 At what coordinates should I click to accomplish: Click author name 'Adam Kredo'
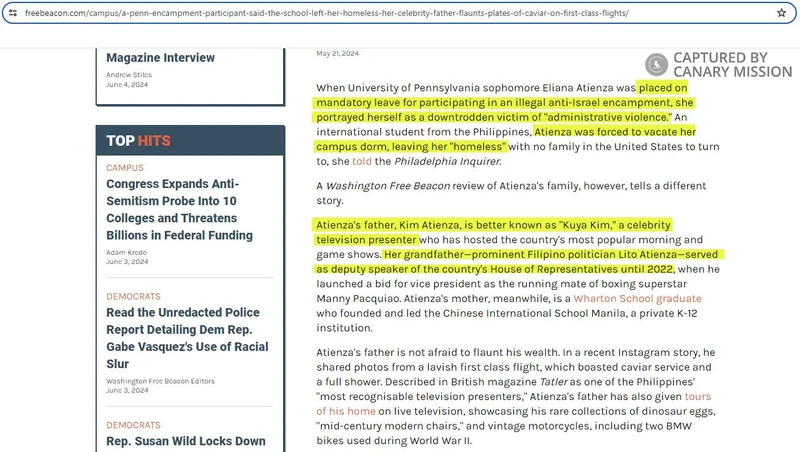[x=127, y=252]
